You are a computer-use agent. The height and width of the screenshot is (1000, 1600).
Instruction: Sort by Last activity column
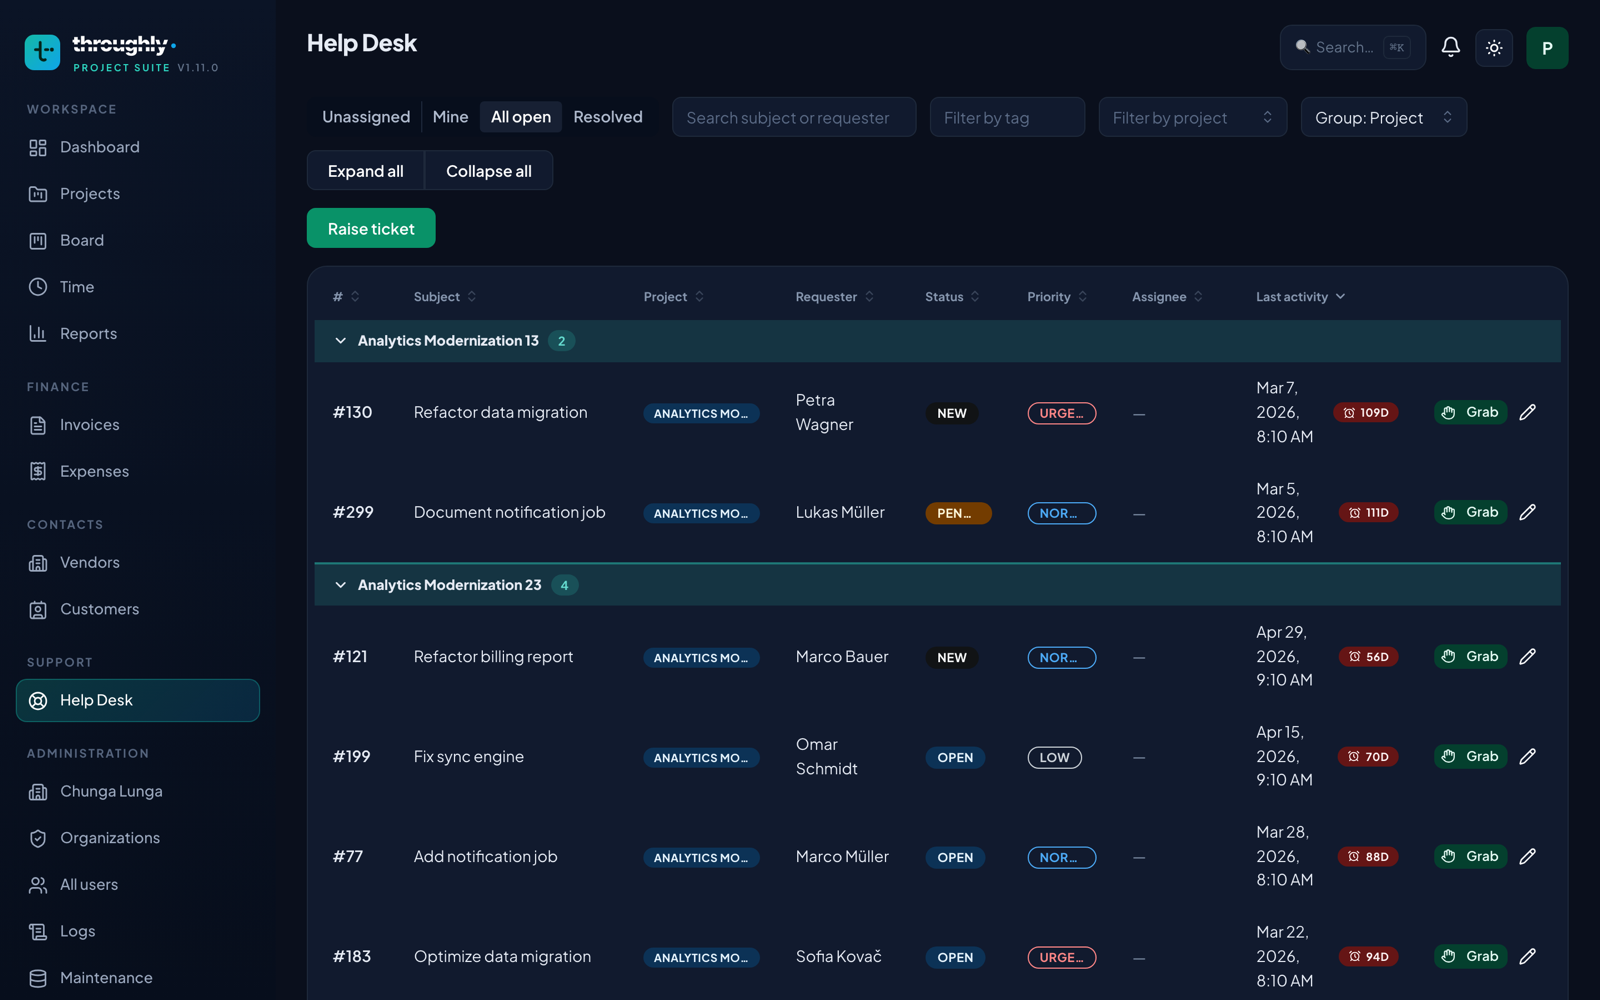(1301, 297)
